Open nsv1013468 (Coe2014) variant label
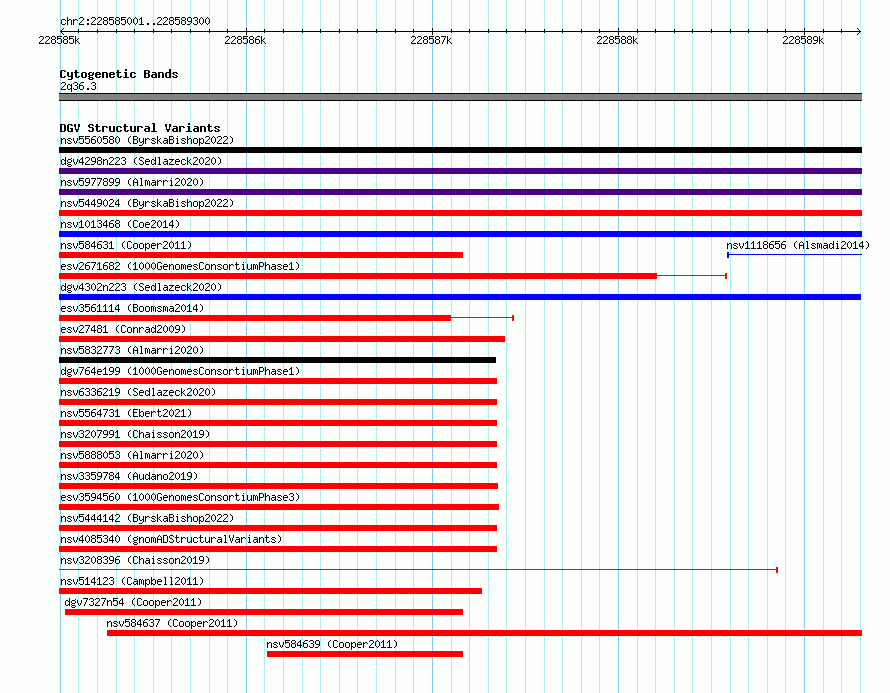The image size is (890, 693). click(x=120, y=224)
